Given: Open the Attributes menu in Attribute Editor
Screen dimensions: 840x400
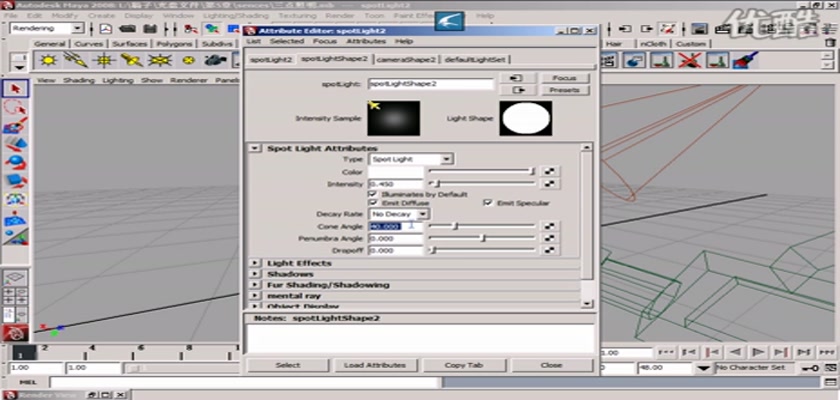Looking at the screenshot, I should tap(366, 41).
